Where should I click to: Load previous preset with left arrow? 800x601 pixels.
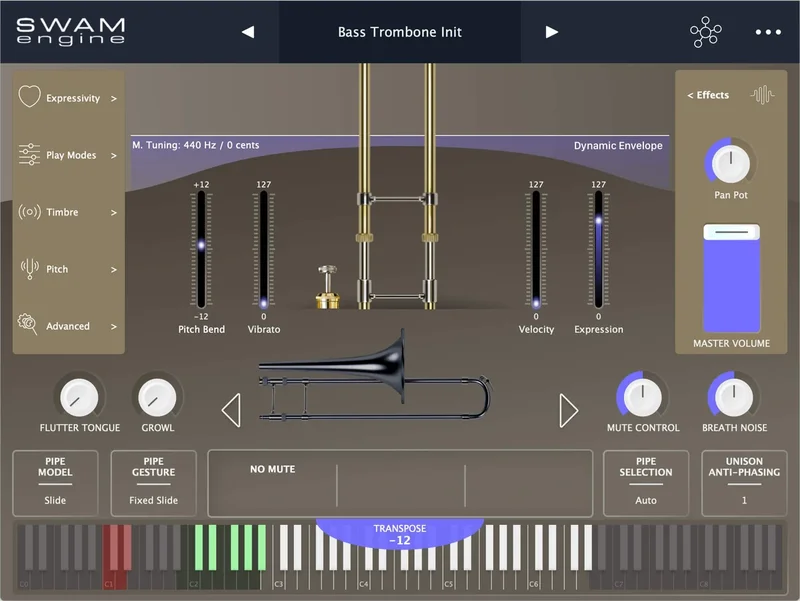[x=248, y=32]
